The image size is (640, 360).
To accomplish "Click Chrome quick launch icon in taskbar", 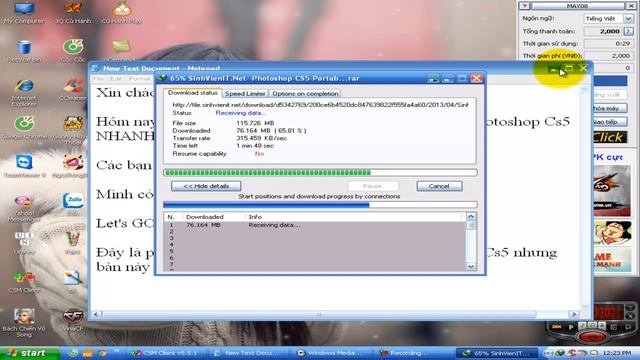I will pos(103,353).
